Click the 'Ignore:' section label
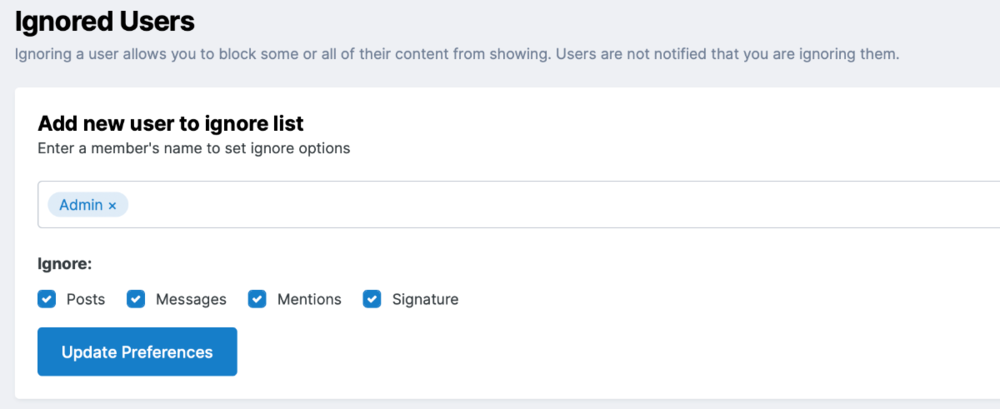The image size is (1000, 409). tap(64, 265)
